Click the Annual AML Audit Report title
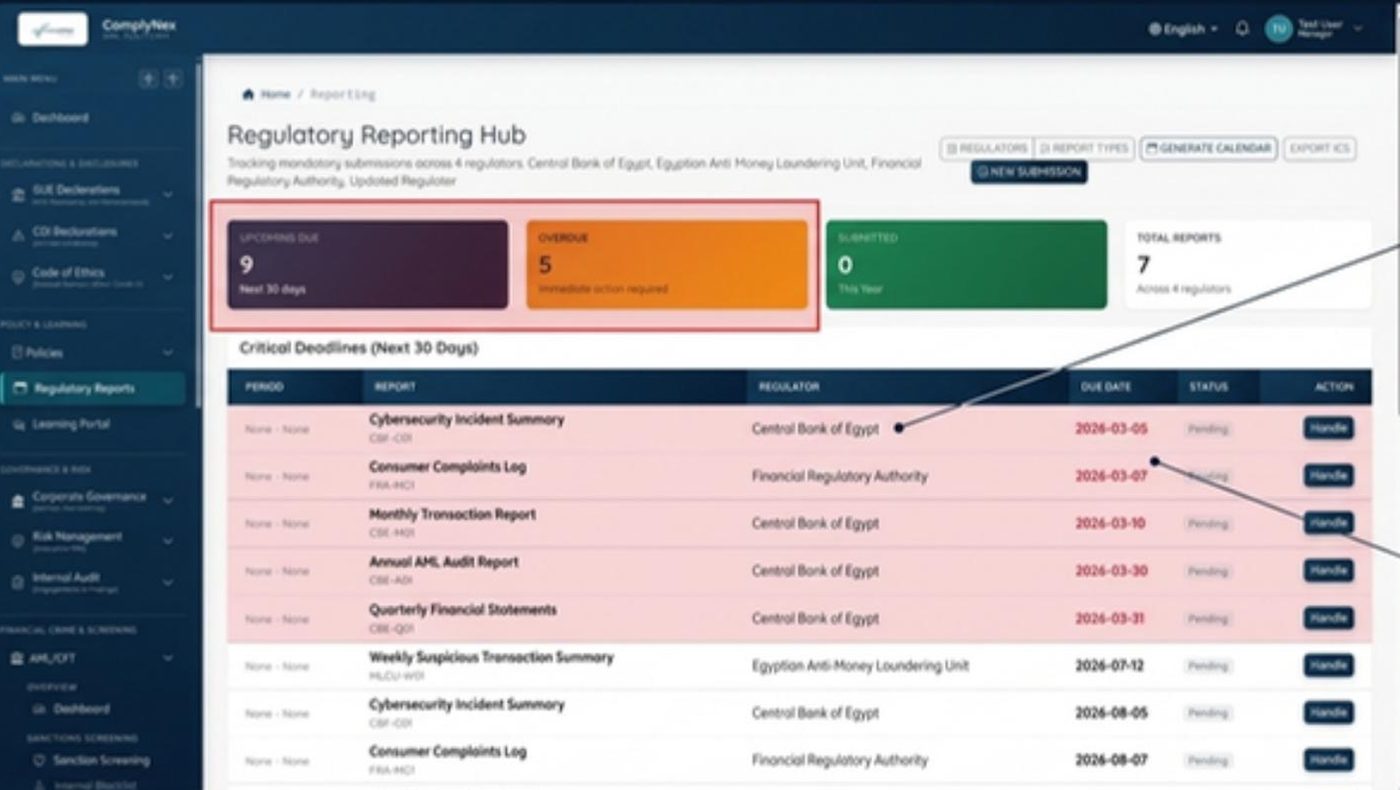 pyautogui.click(x=443, y=562)
